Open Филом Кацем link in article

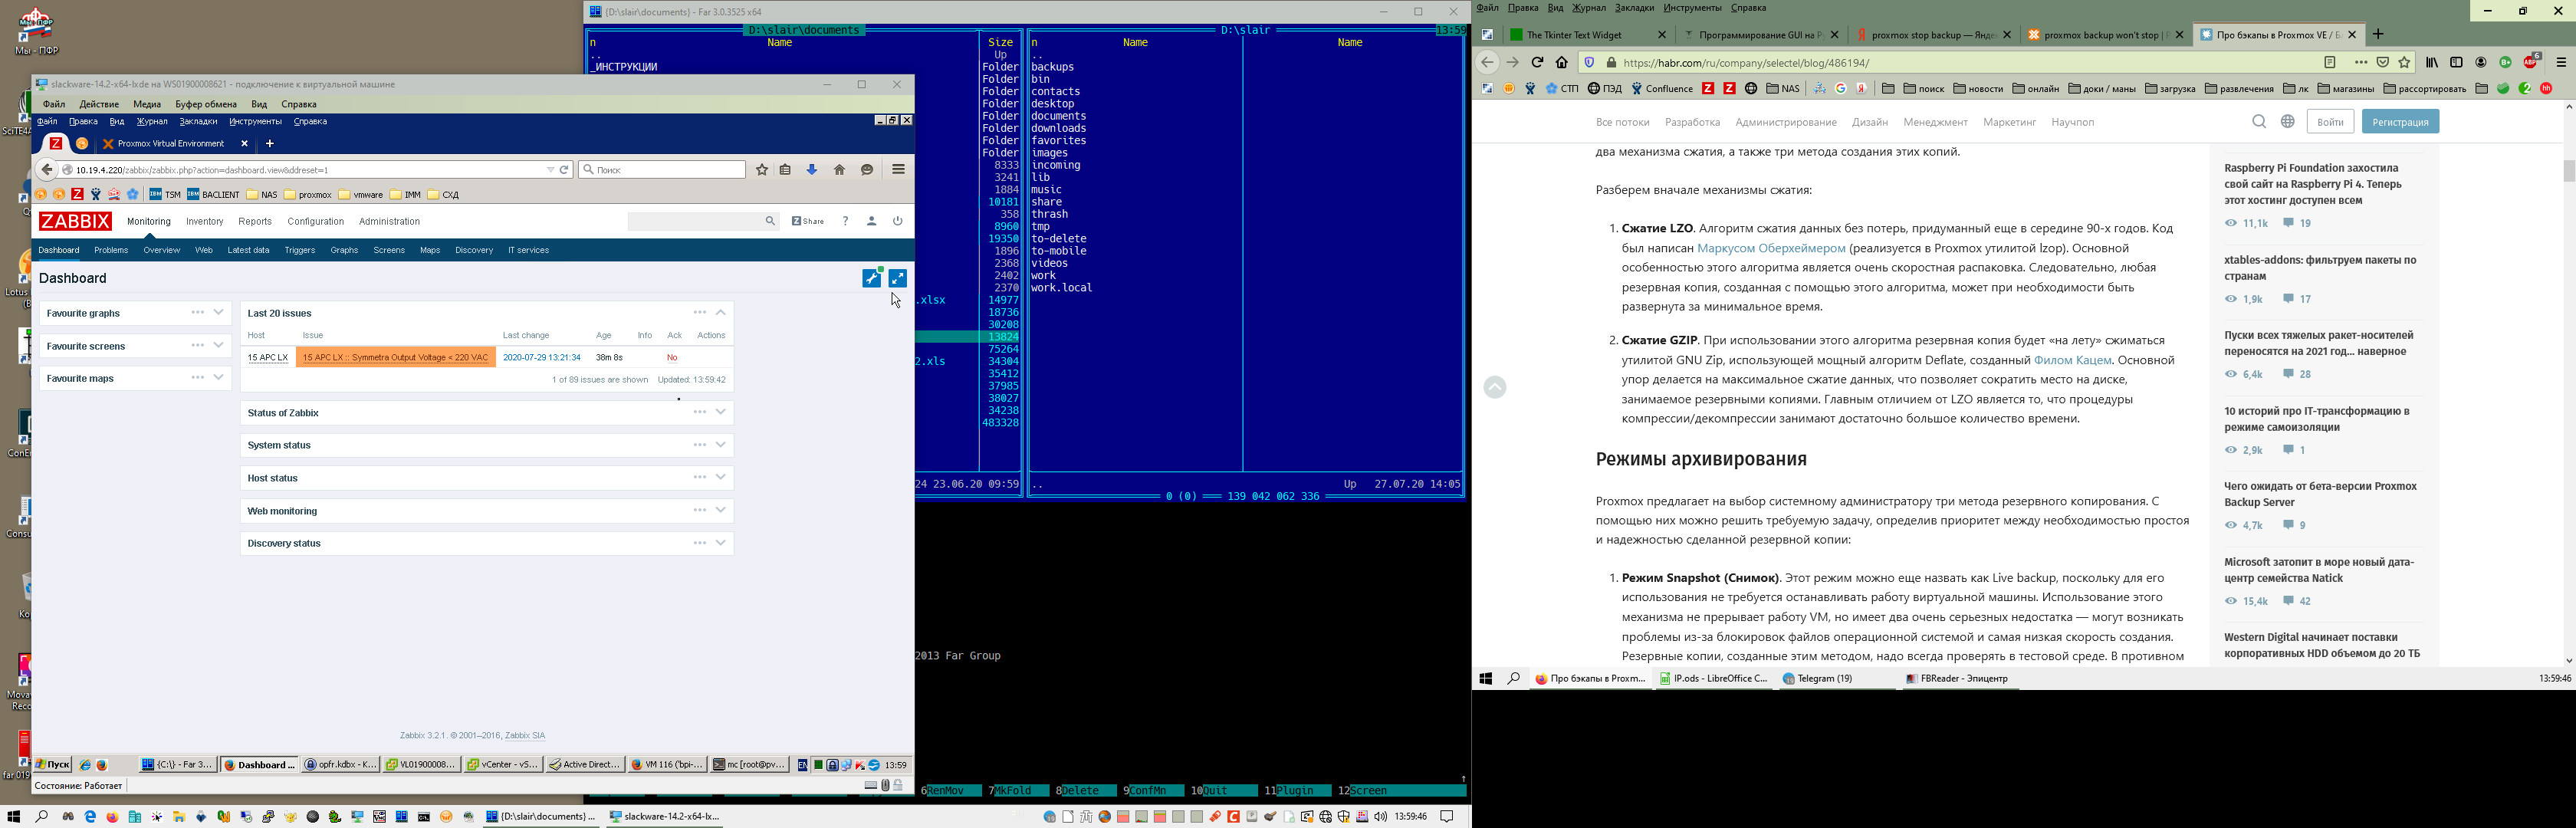point(2072,360)
